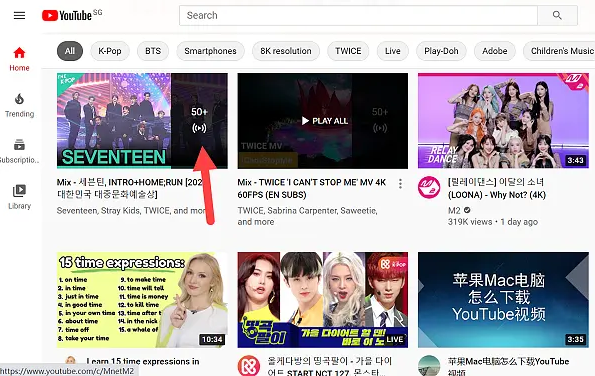Open the hamburger guide menu
Viewport: 595px width, 376px height.
click(19, 15)
